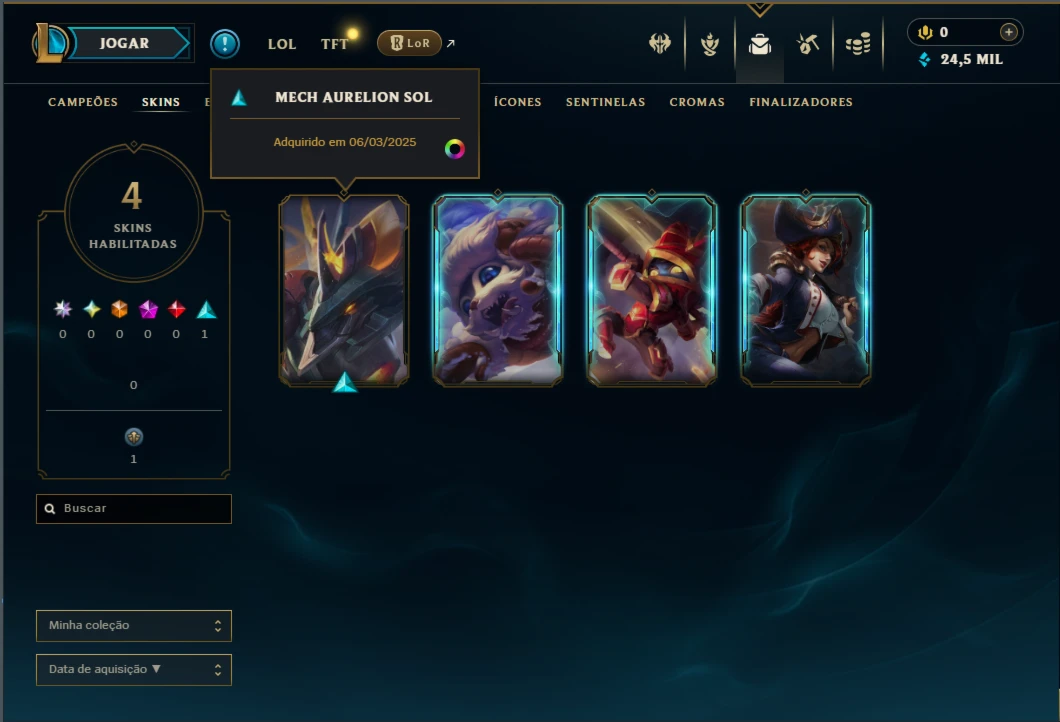Screen dimensions: 1060x722
Task: Switch to the TFT game mode
Action: 334,44
